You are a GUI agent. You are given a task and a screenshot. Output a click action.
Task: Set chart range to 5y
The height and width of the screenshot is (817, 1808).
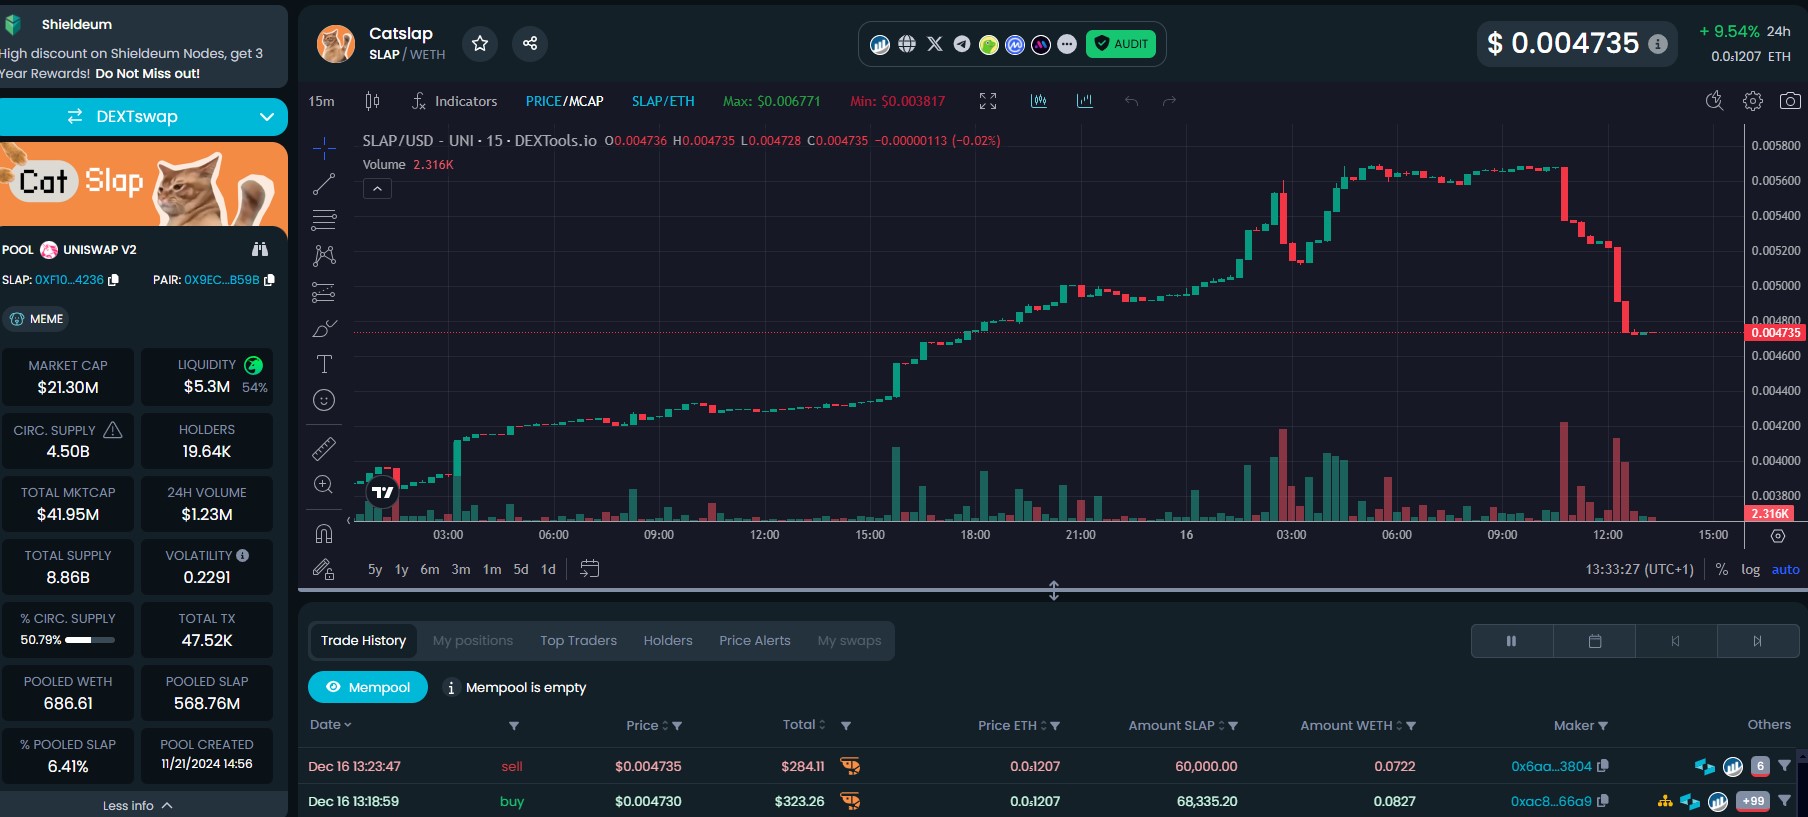pos(375,569)
